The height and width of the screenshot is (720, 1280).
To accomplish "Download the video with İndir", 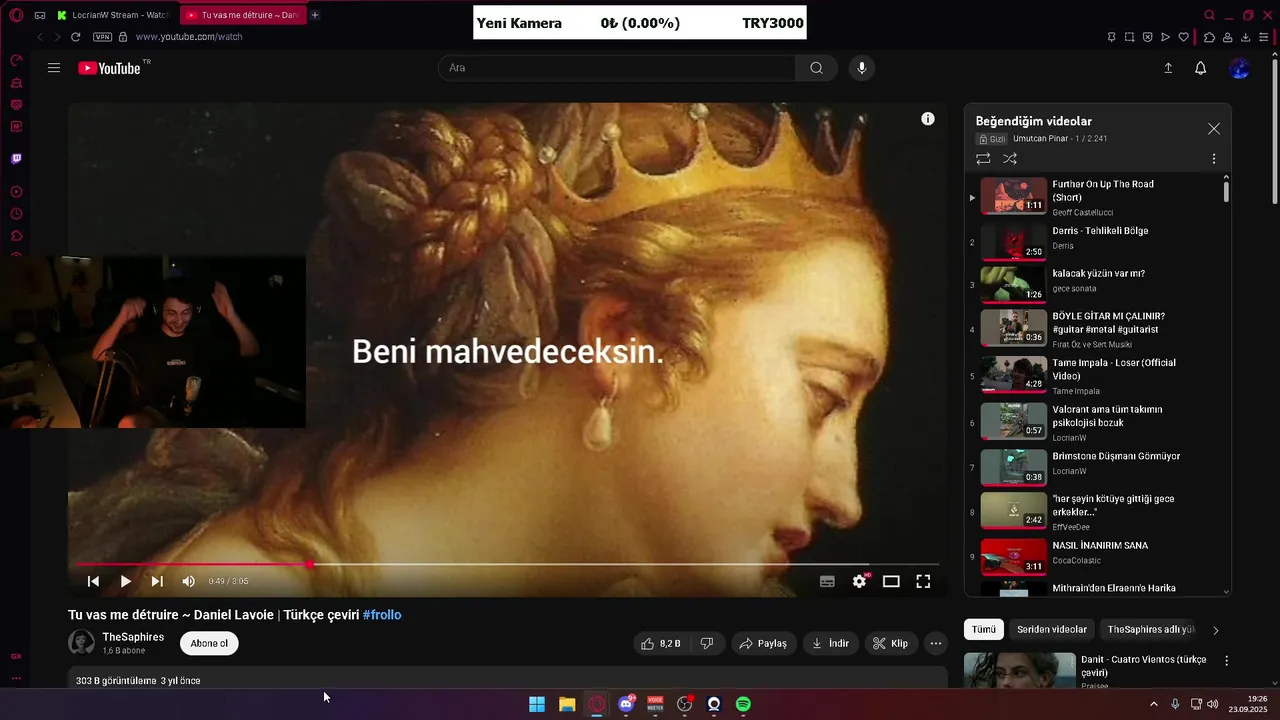I will click(830, 643).
